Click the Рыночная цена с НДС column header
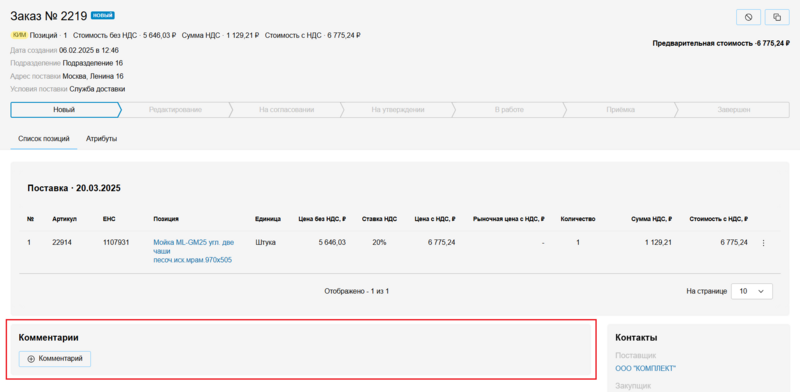Screen dimensions: 800x392 click(x=509, y=219)
